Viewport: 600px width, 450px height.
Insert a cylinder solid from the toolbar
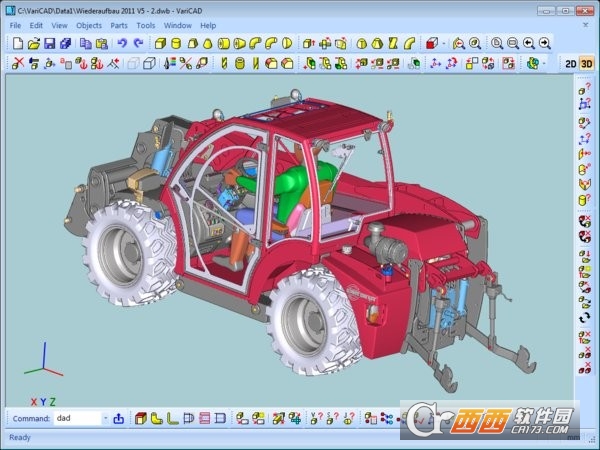[176, 43]
